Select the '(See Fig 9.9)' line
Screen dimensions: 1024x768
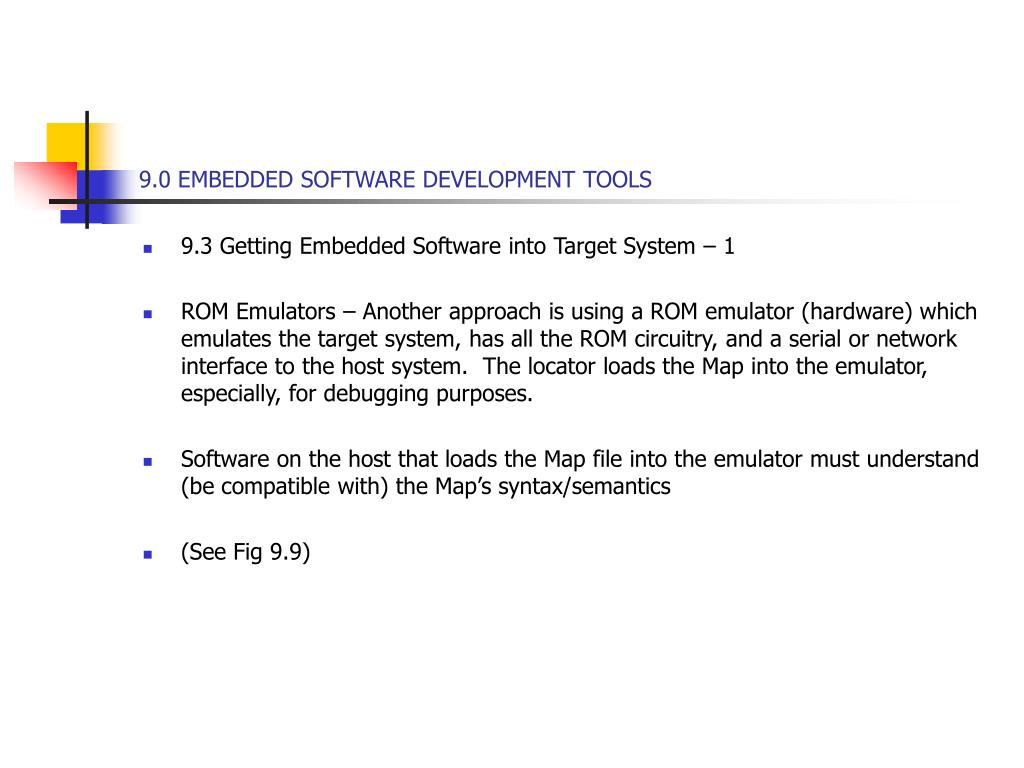[246, 552]
